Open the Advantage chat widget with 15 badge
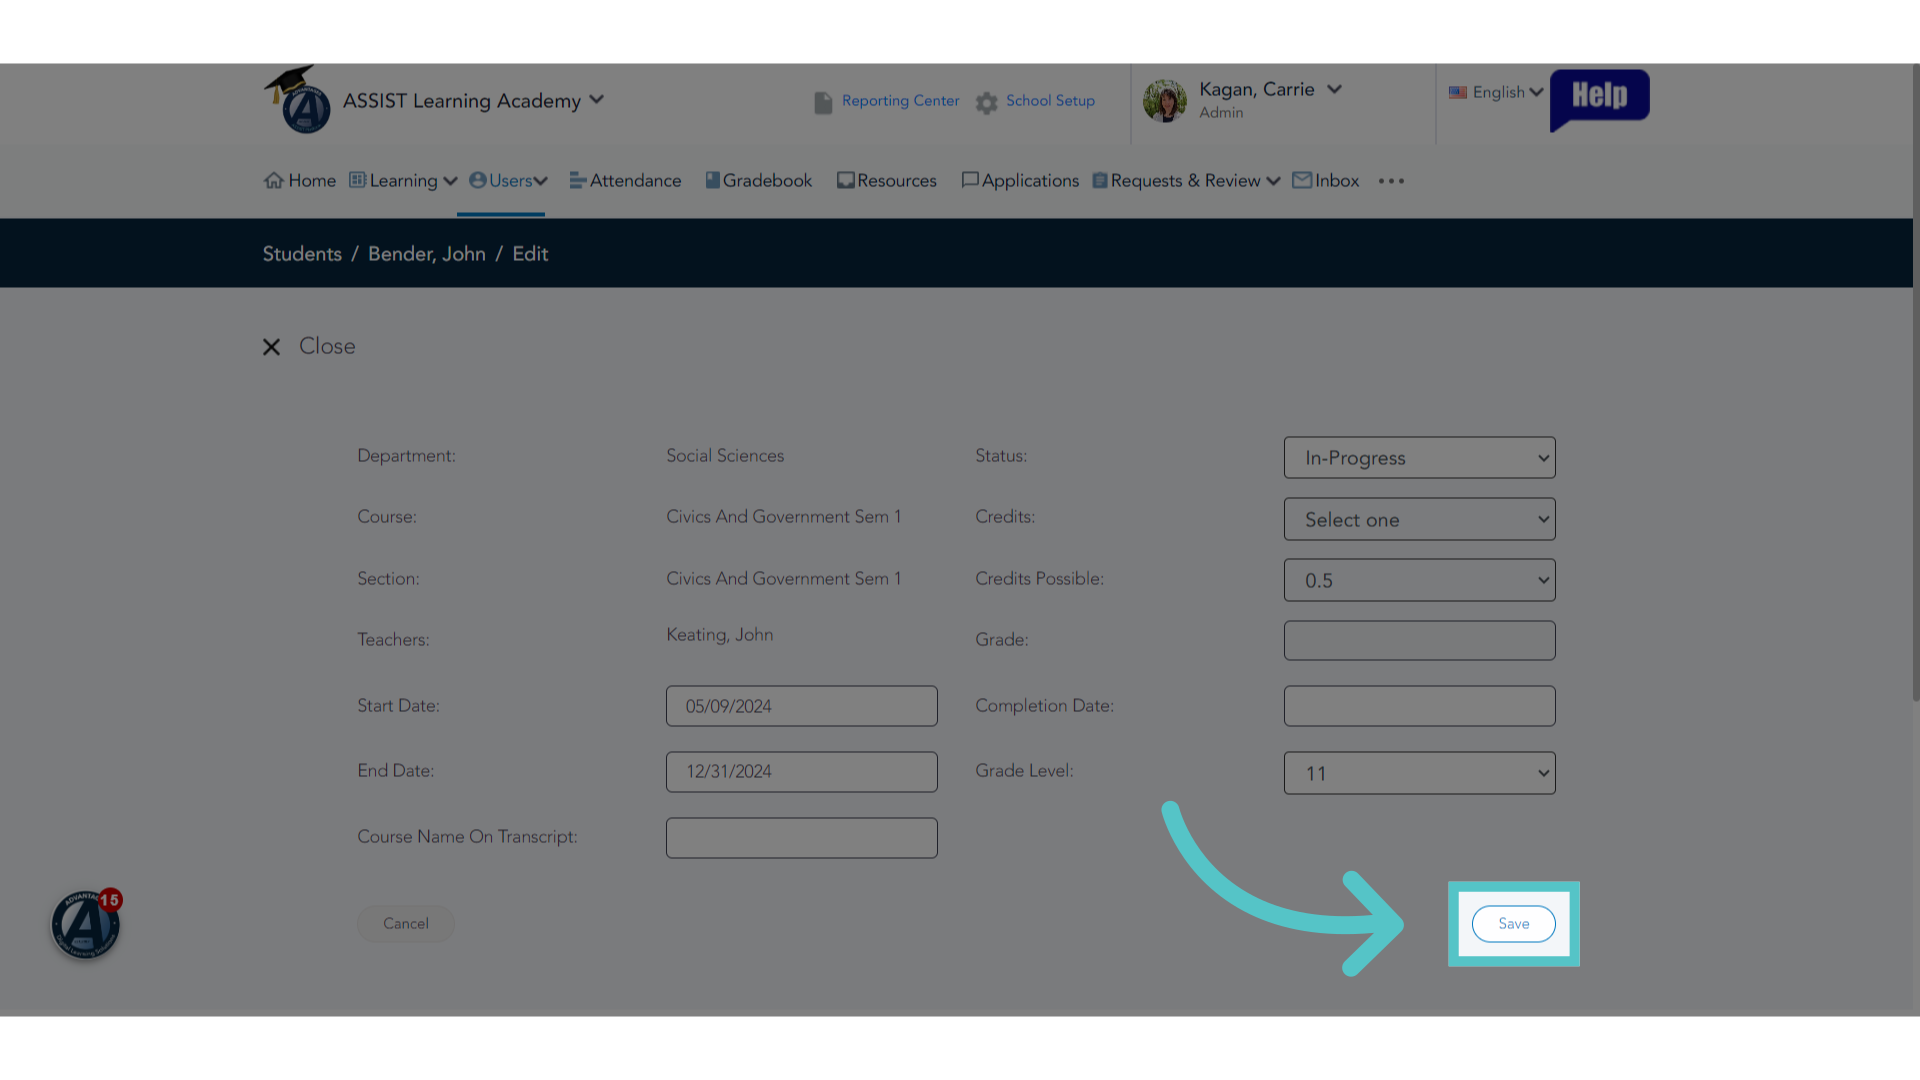 [x=86, y=924]
